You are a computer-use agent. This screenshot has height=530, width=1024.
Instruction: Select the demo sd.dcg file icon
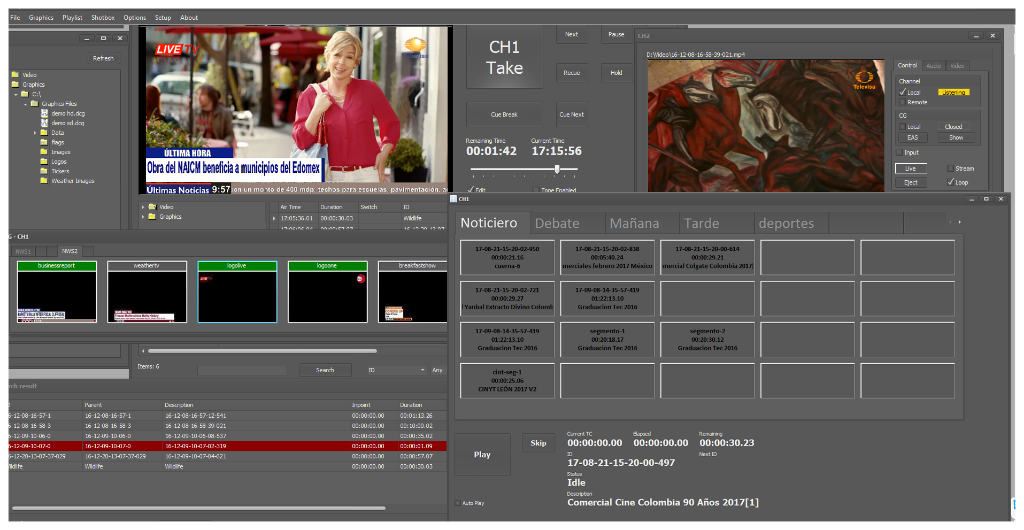coord(44,123)
